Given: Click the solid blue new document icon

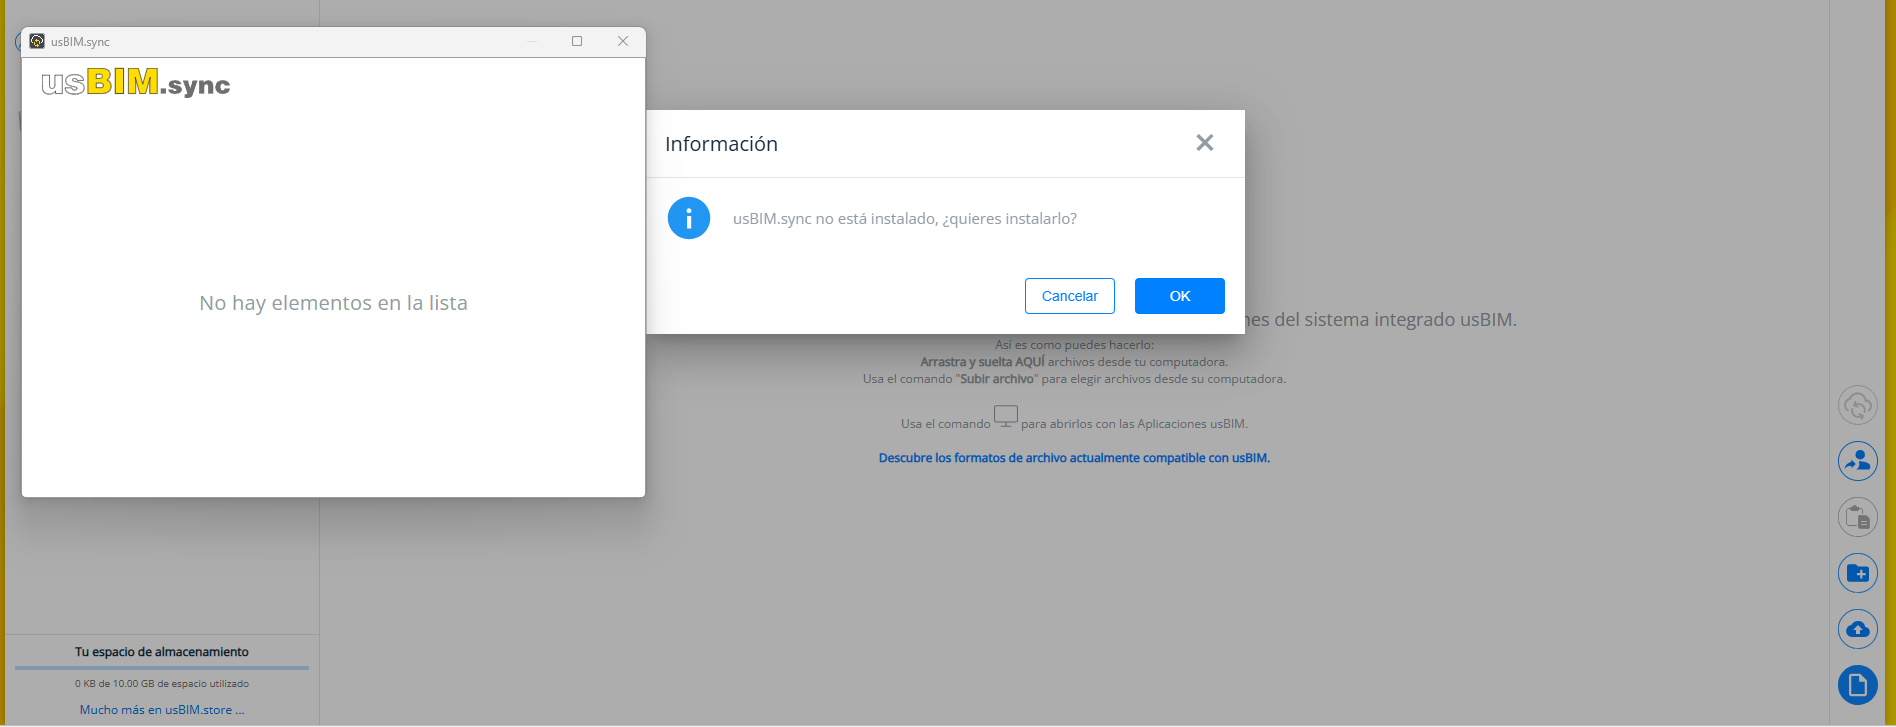Looking at the screenshot, I should [1857, 685].
